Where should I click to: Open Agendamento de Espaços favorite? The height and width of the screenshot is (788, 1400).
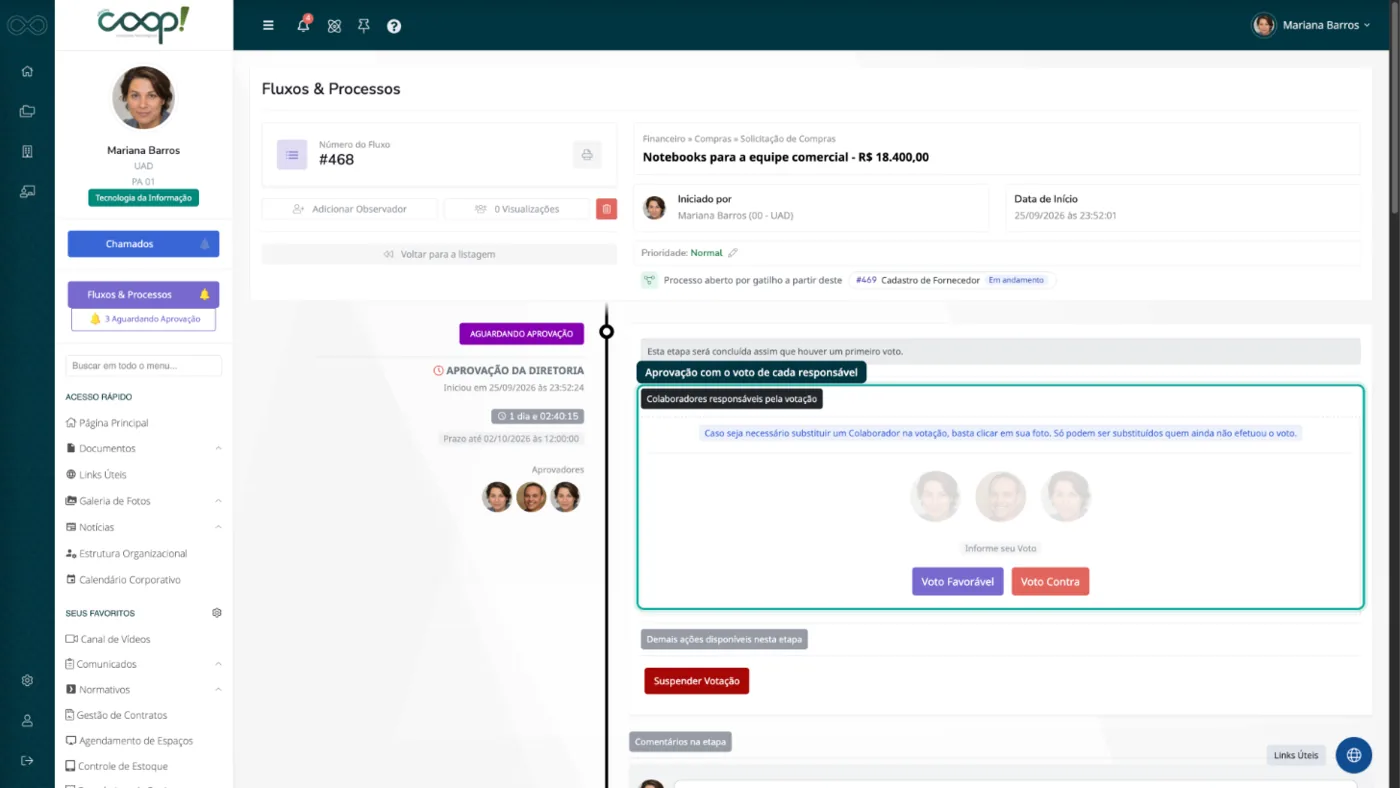pos(129,741)
